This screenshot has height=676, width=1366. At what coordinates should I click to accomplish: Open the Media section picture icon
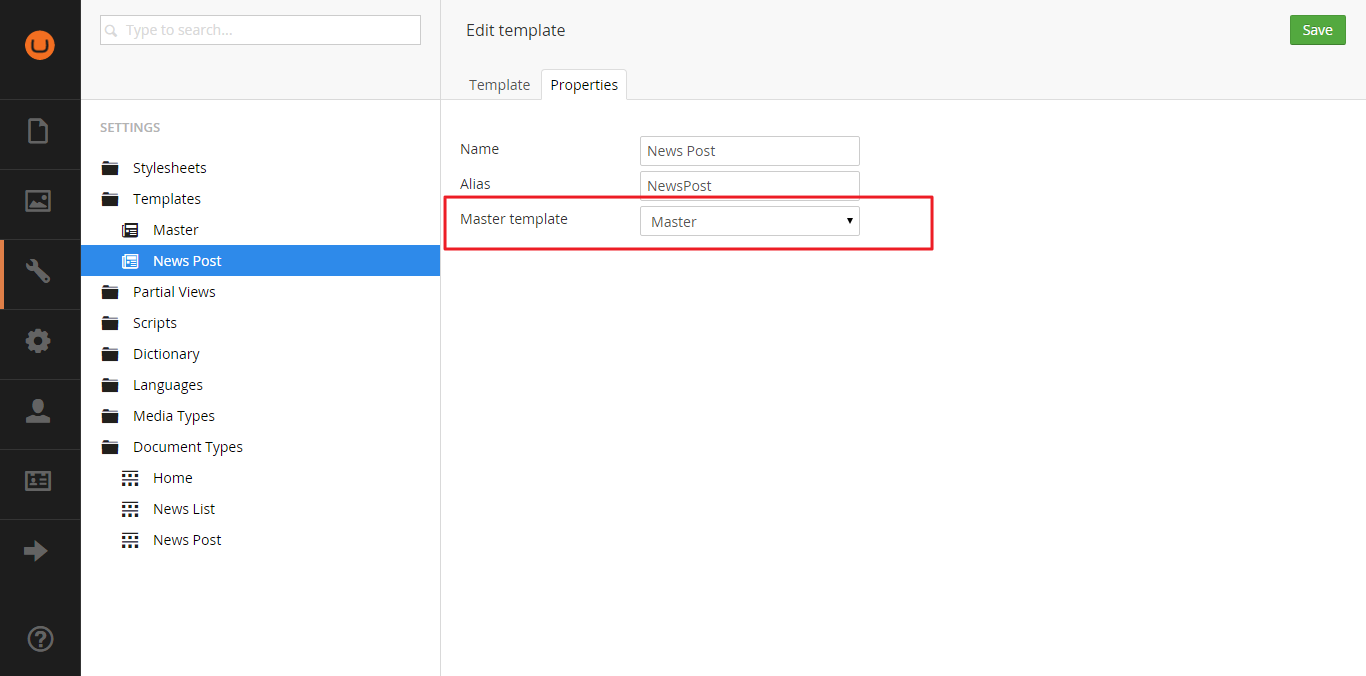click(38, 201)
